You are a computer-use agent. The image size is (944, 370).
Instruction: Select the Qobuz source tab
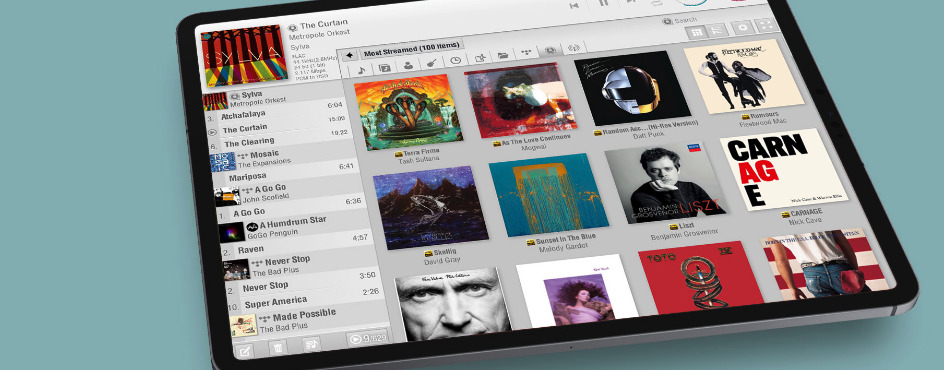click(549, 51)
